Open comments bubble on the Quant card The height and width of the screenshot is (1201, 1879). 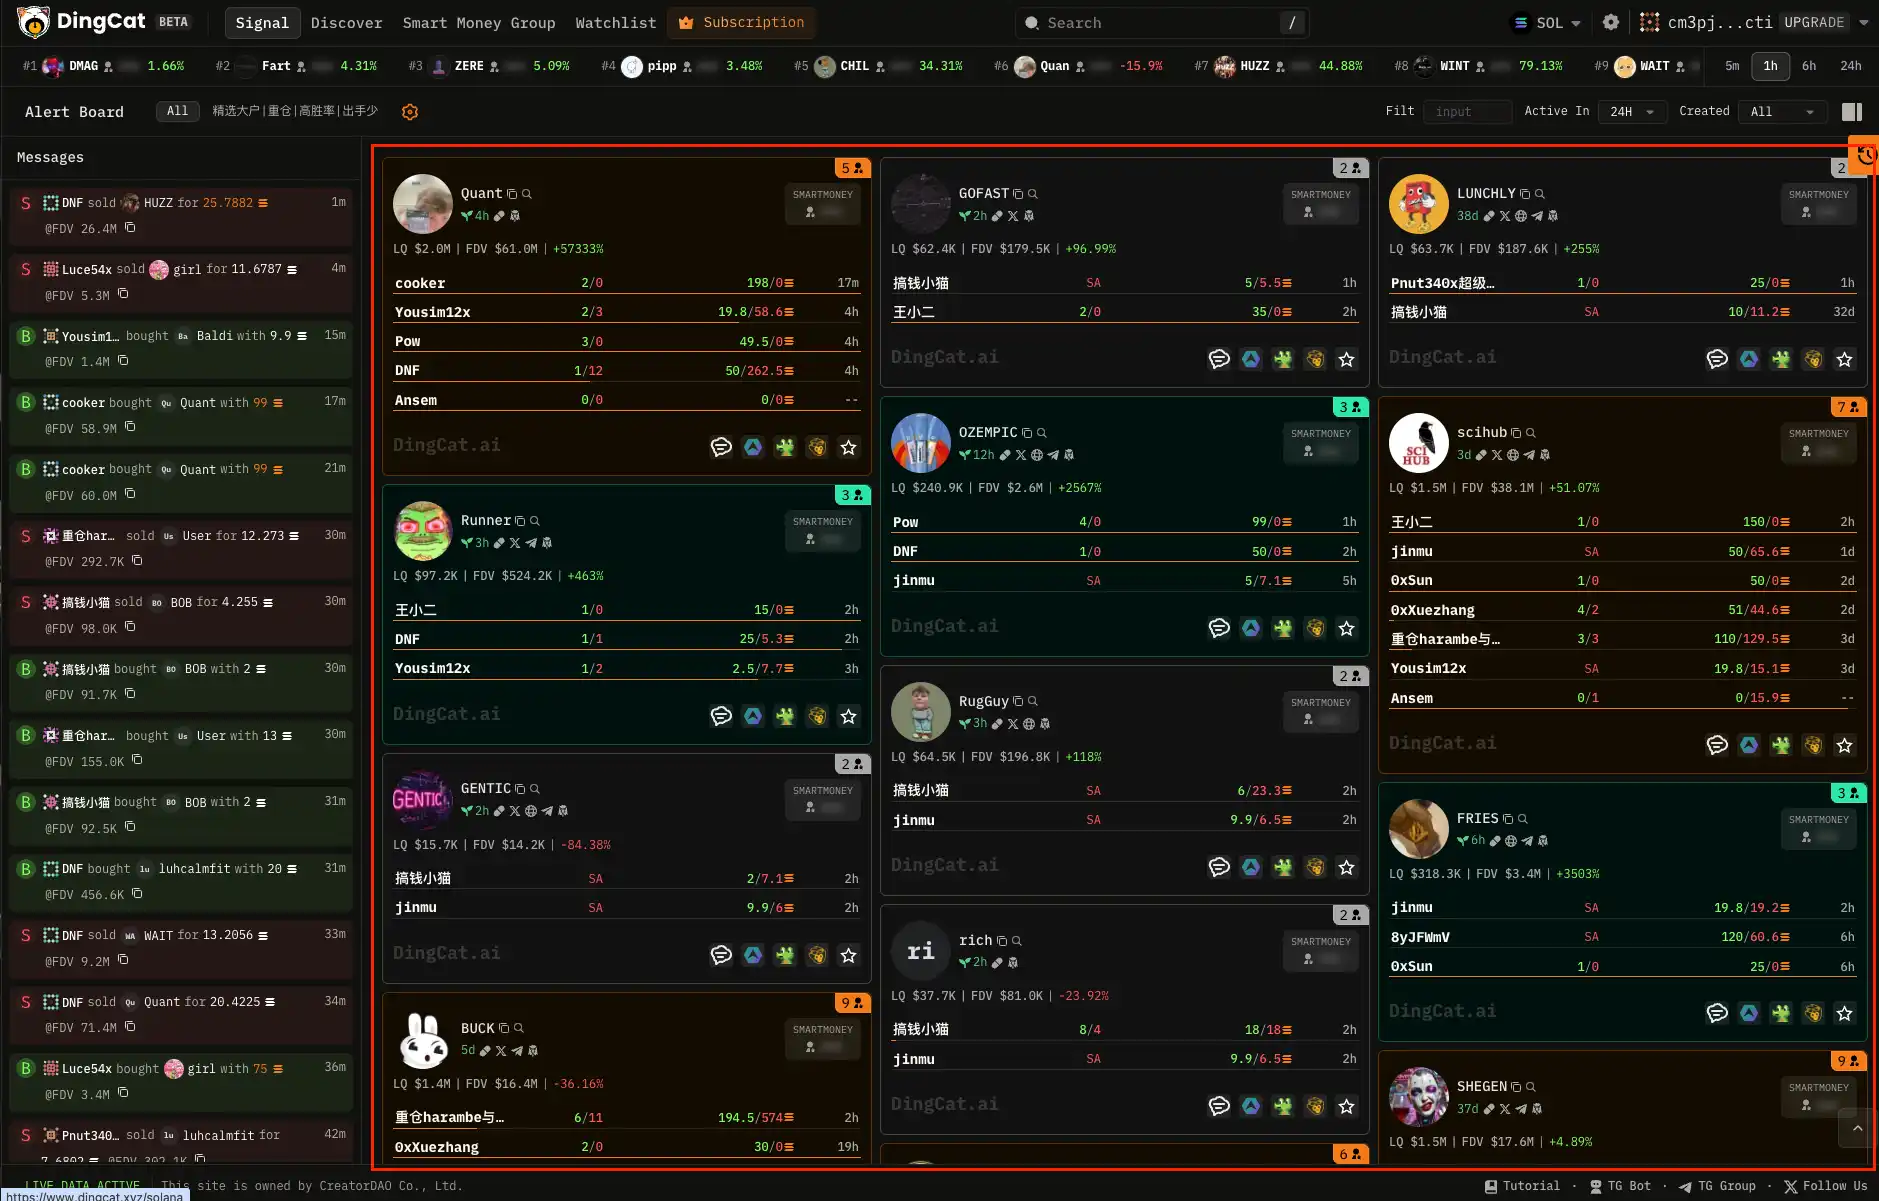[x=721, y=447]
